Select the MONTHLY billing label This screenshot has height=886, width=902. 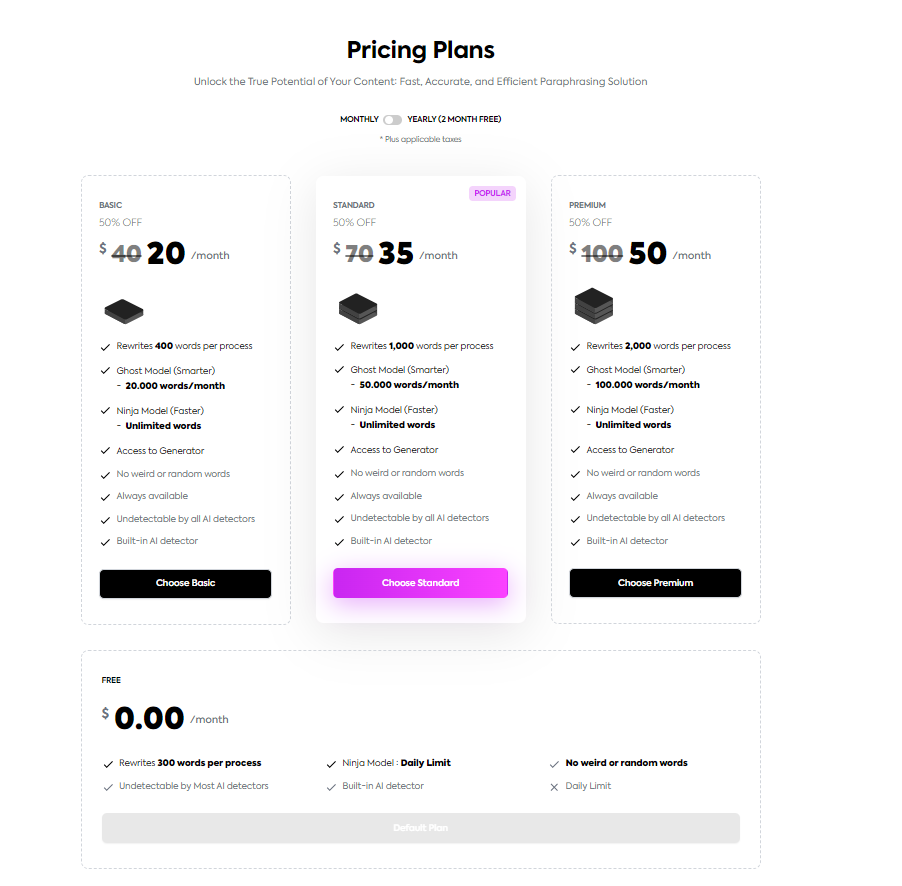pyautogui.click(x=359, y=119)
